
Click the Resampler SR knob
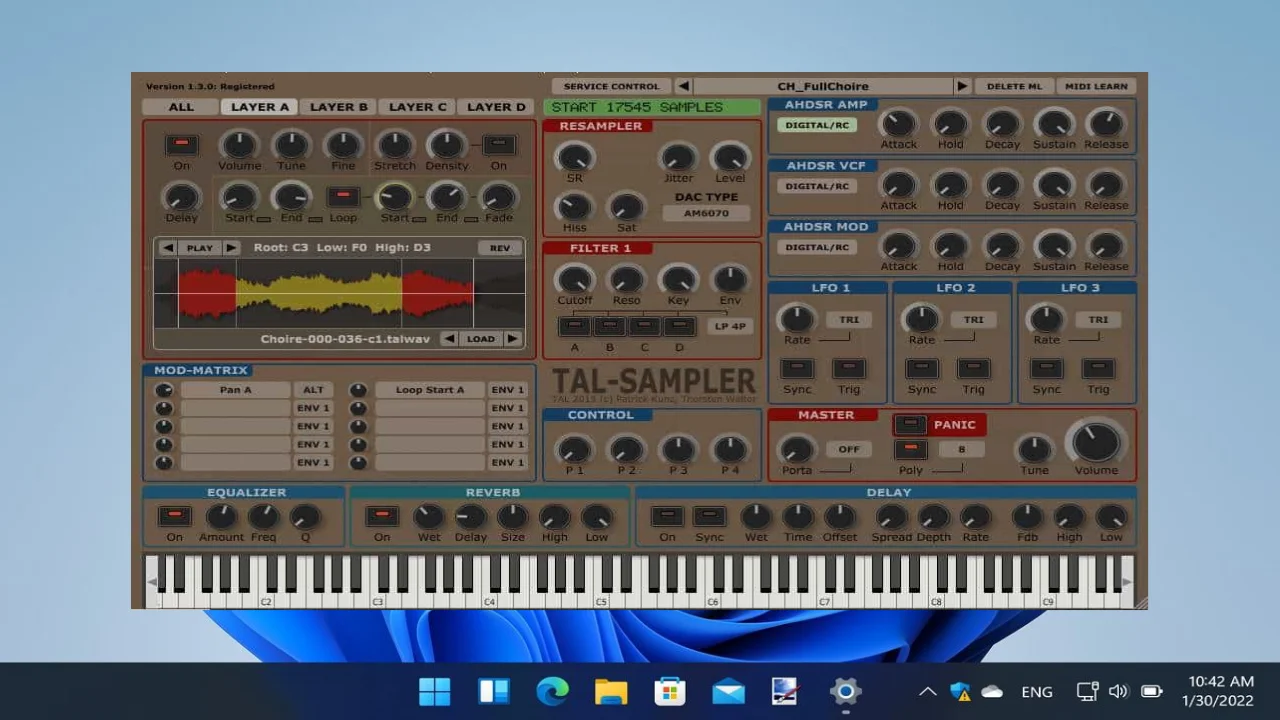coord(574,156)
